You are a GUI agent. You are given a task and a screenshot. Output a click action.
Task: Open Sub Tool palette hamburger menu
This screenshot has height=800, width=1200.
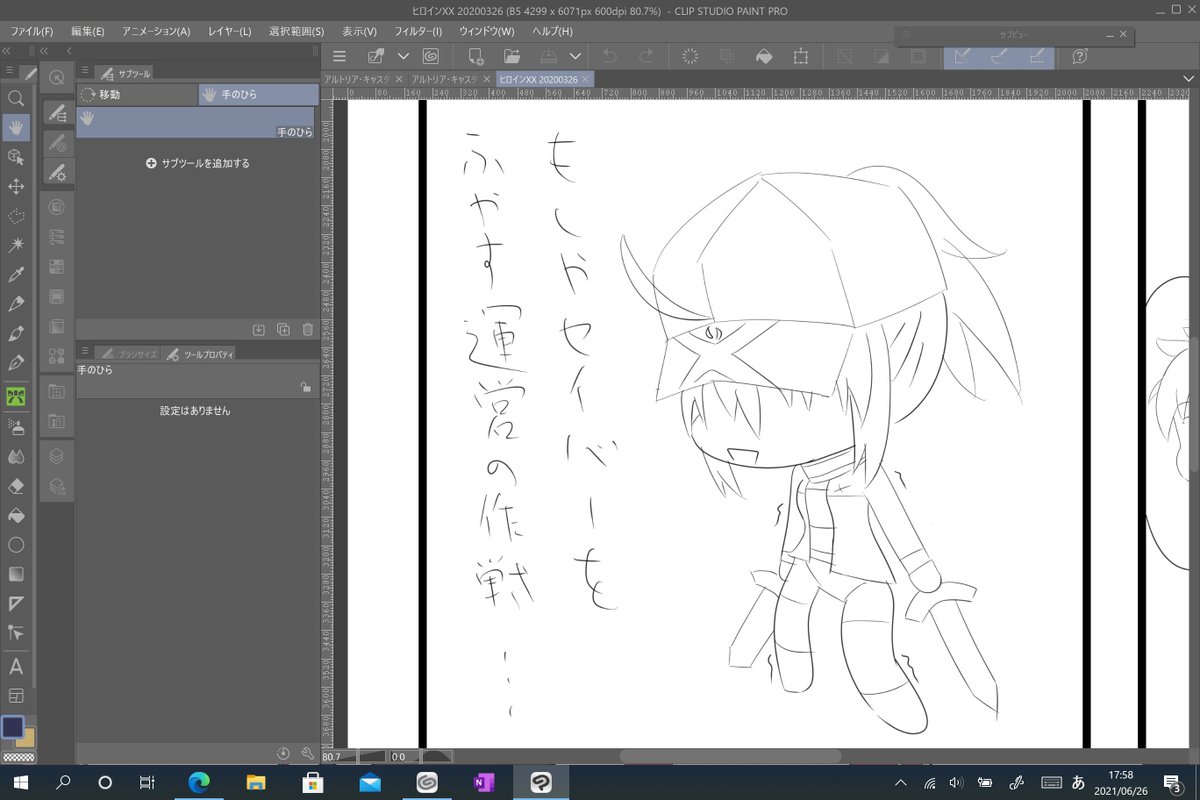click(x=86, y=72)
